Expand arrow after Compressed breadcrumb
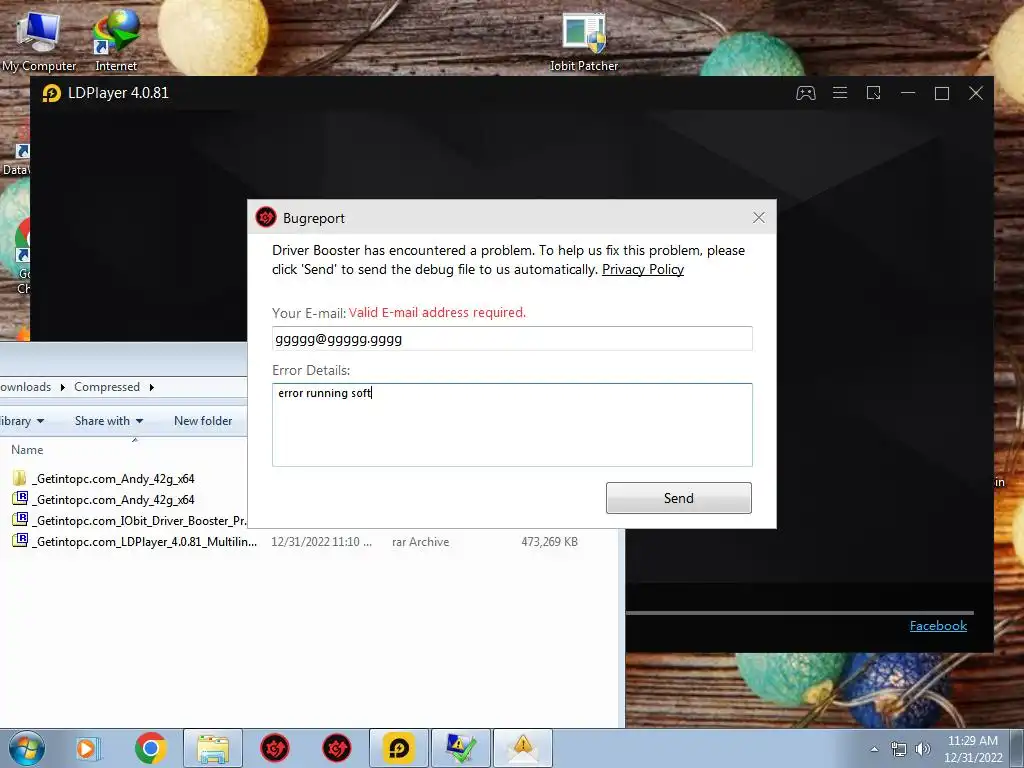The image size is (1024, 768). (x=152, y=387)
